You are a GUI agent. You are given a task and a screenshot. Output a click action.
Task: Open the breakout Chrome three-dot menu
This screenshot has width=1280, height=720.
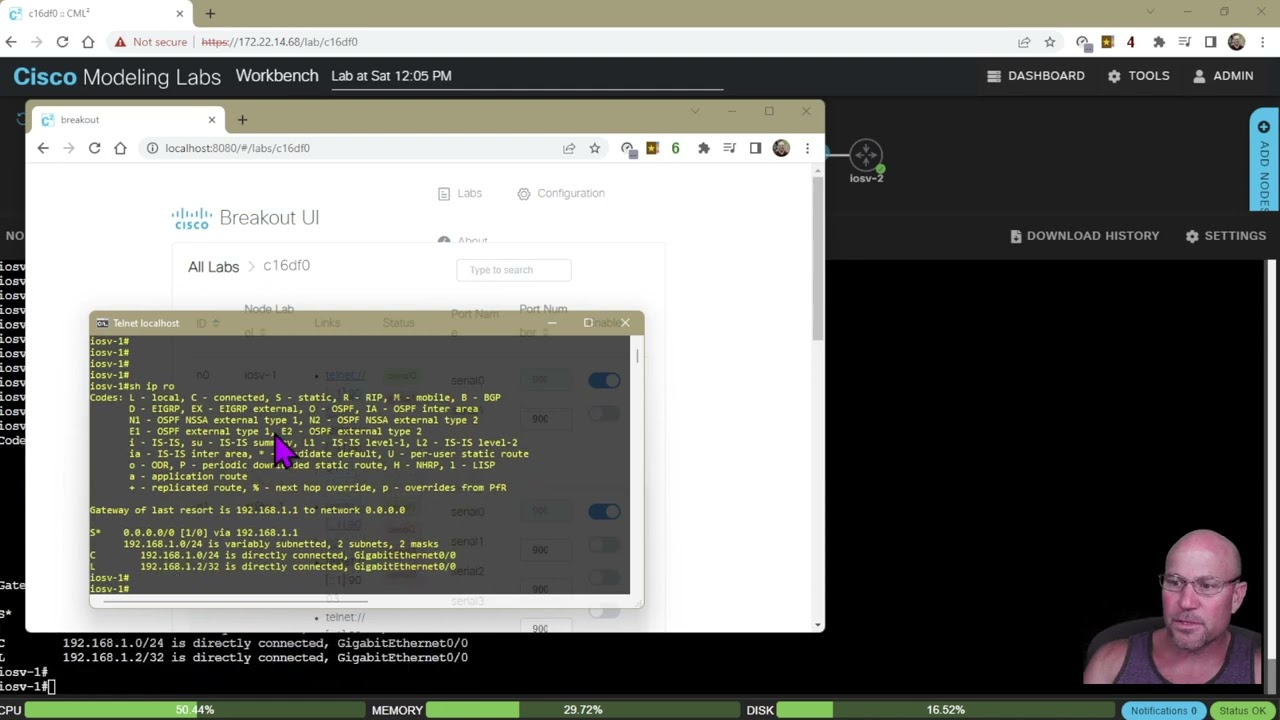click(807, 148)
